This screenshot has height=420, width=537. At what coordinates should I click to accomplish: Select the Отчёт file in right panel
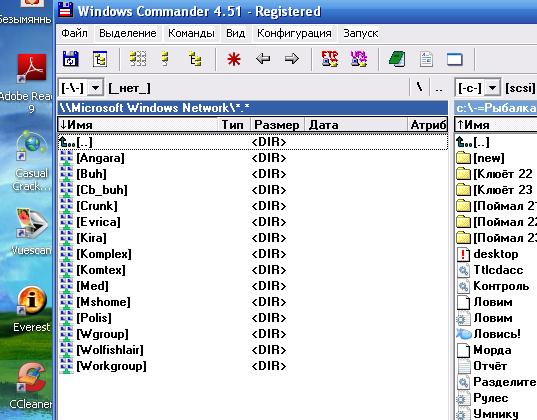tap(496, 366)
